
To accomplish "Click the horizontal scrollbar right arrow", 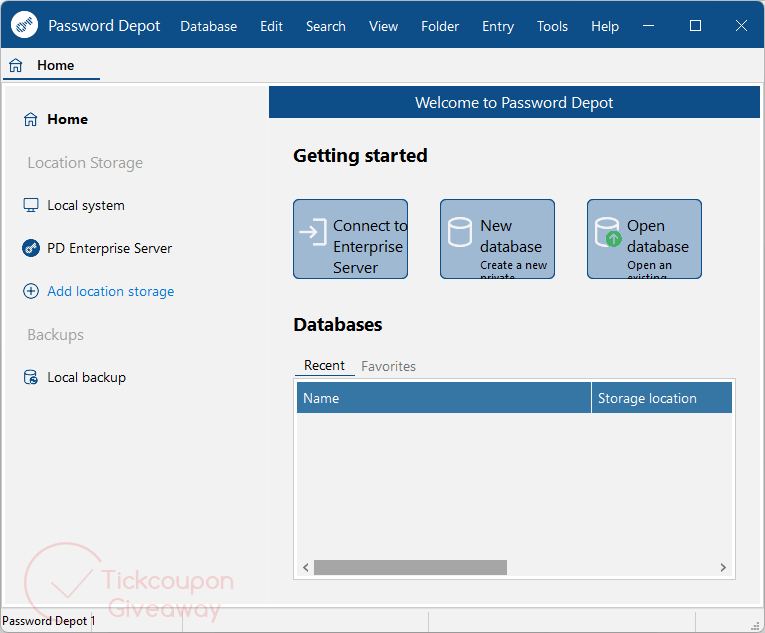I will pos(724,568).
